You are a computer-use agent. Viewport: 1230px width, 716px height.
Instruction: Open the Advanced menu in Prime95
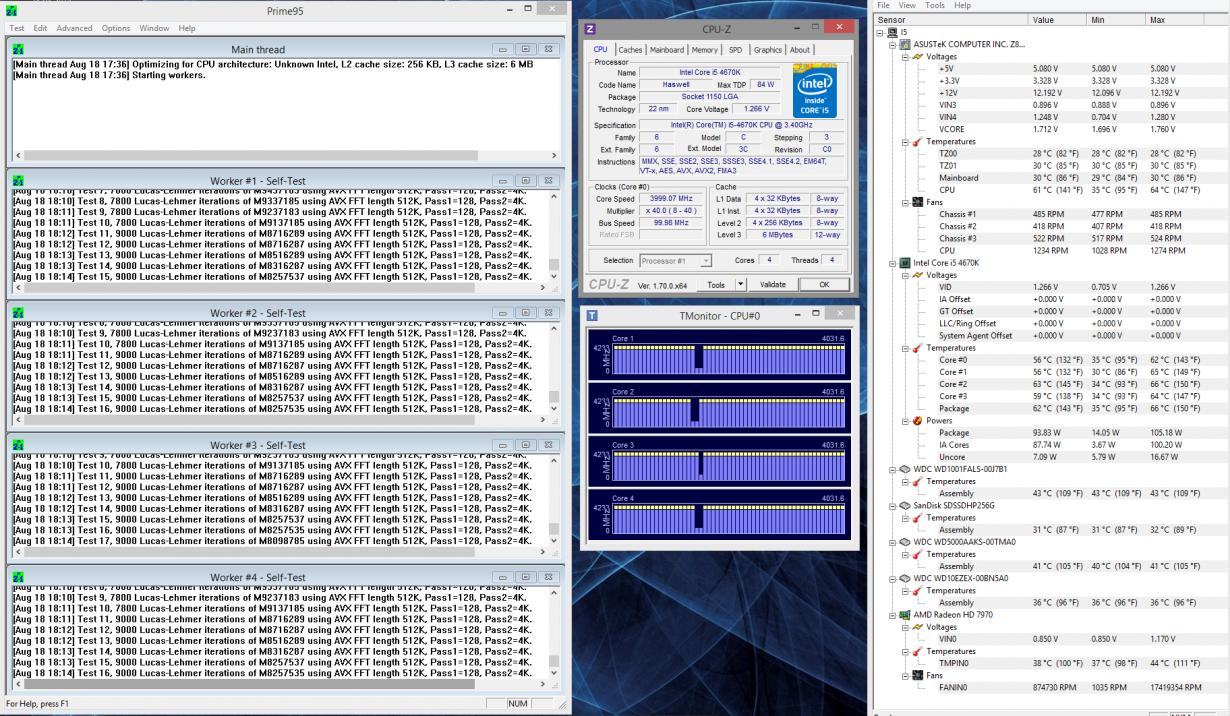pyautogui.click(x=74, y=28)
